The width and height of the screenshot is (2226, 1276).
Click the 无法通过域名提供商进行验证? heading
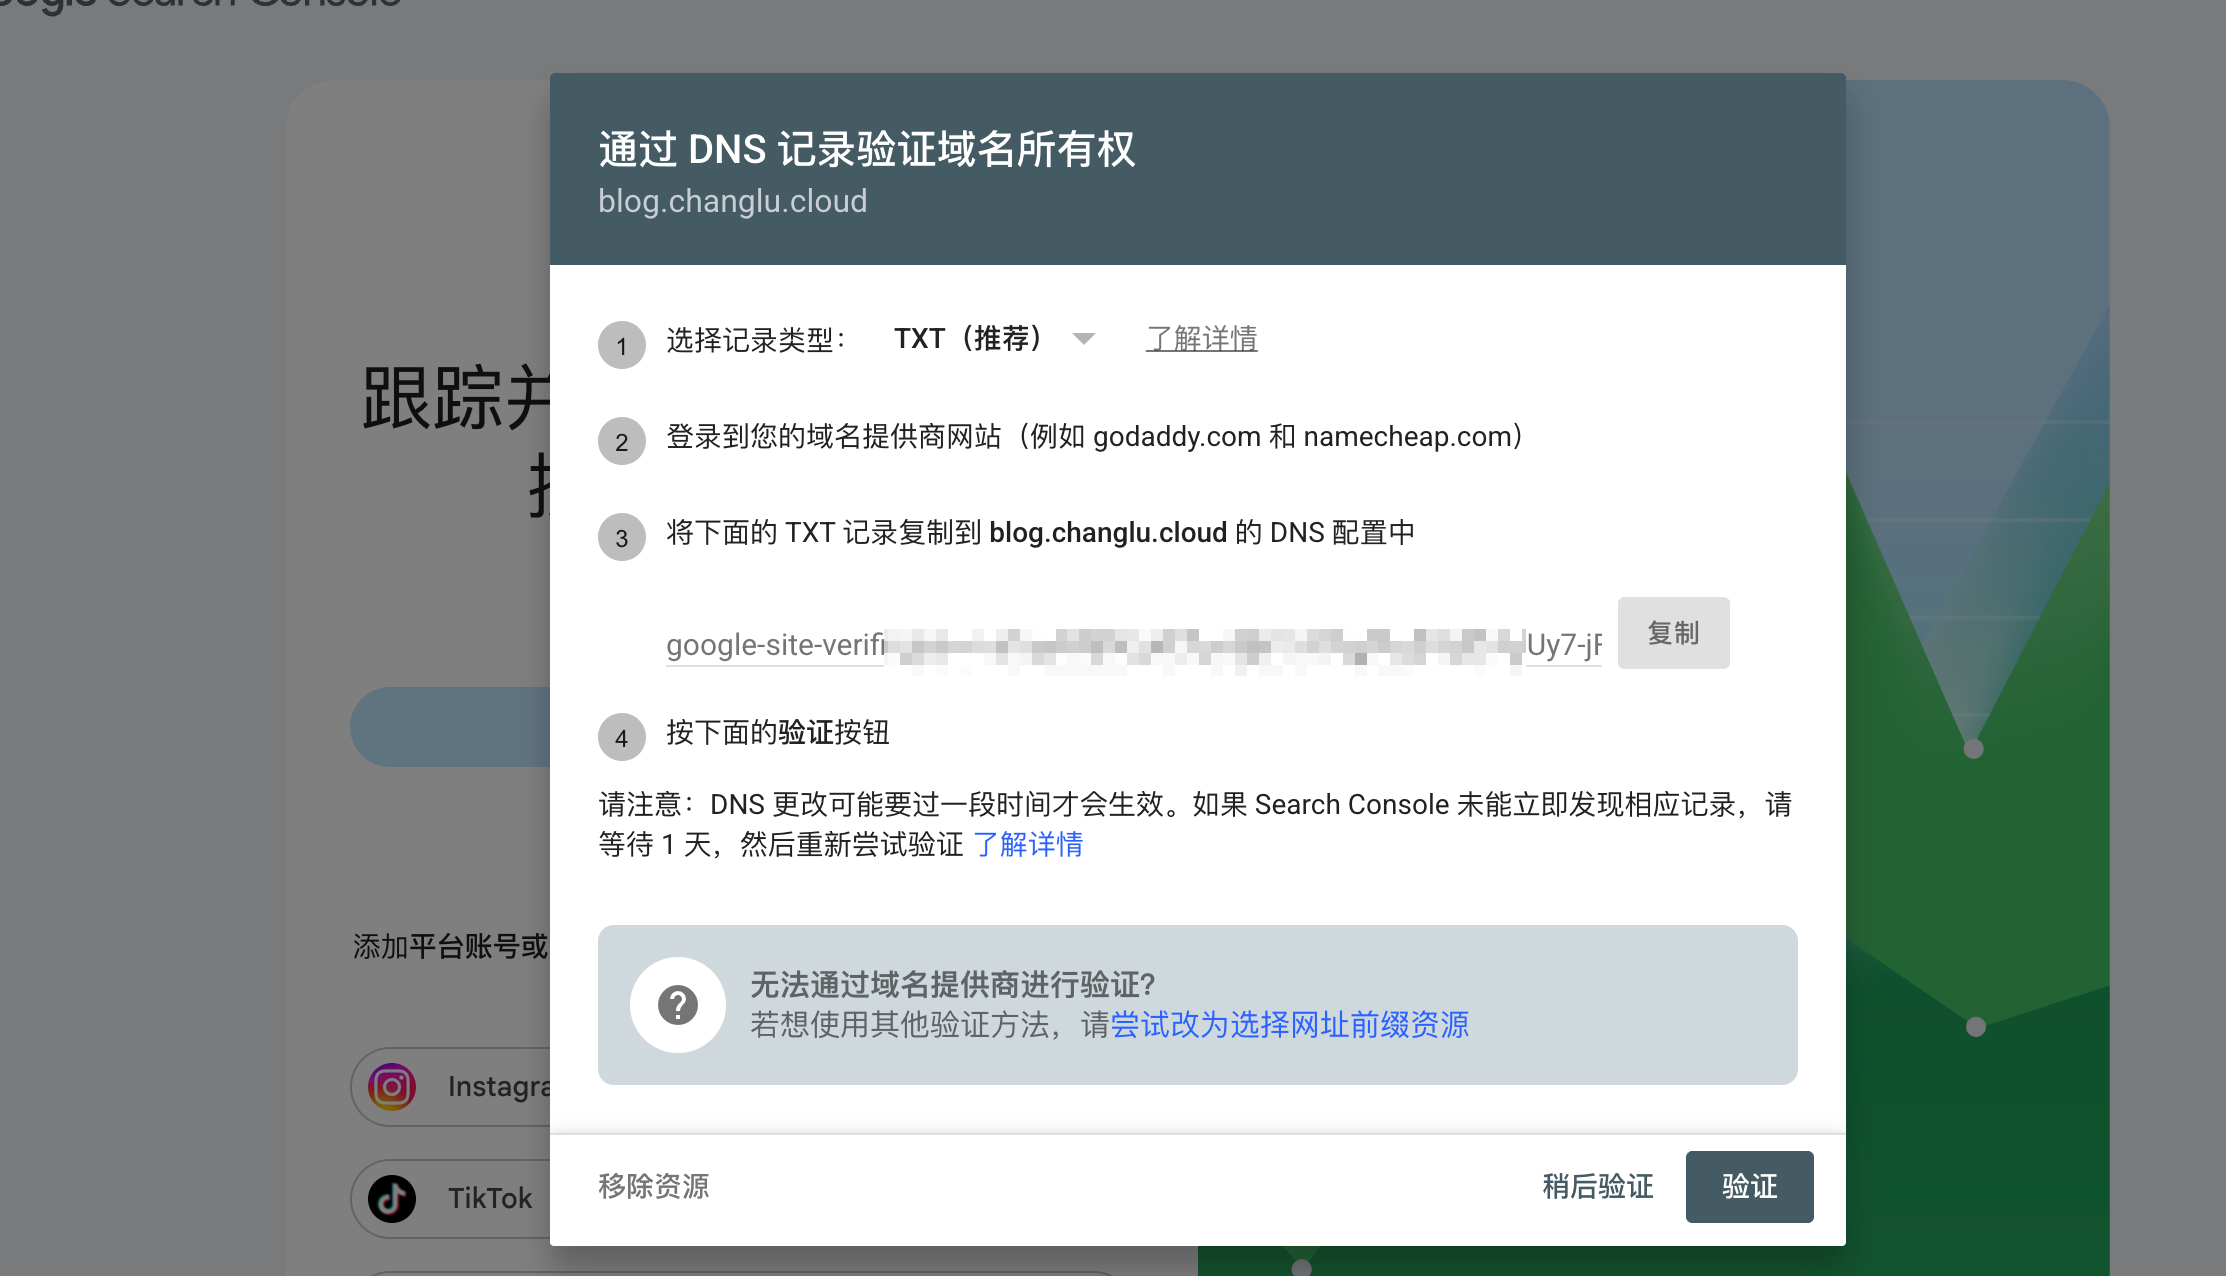click(953, 985)
